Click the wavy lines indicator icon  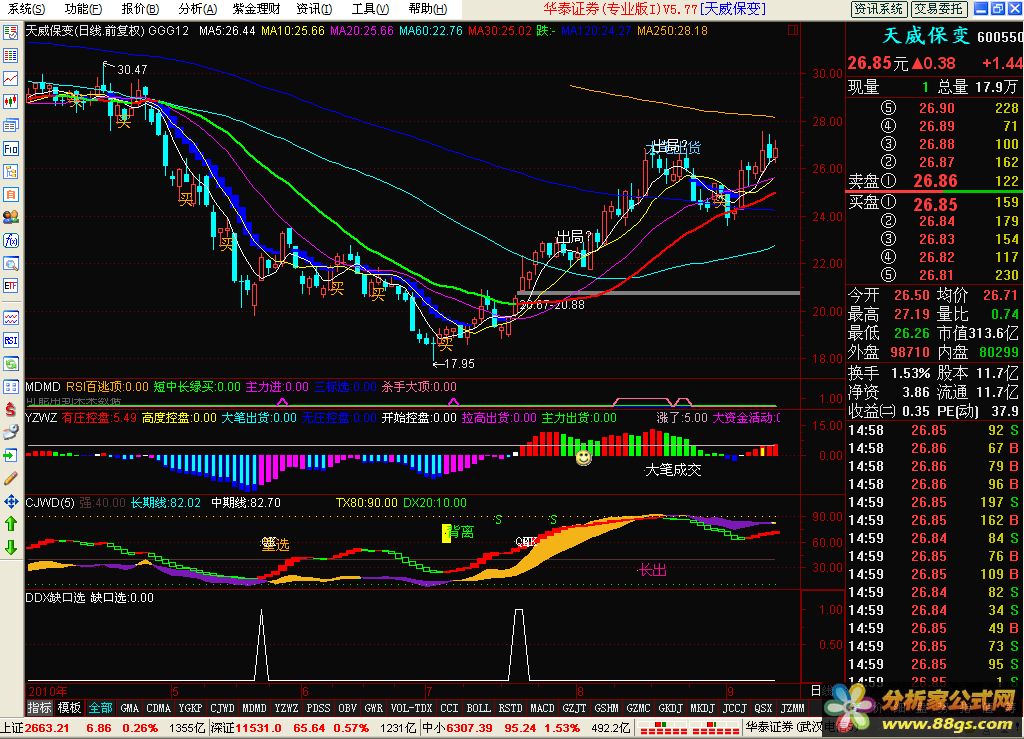[10, 318]
